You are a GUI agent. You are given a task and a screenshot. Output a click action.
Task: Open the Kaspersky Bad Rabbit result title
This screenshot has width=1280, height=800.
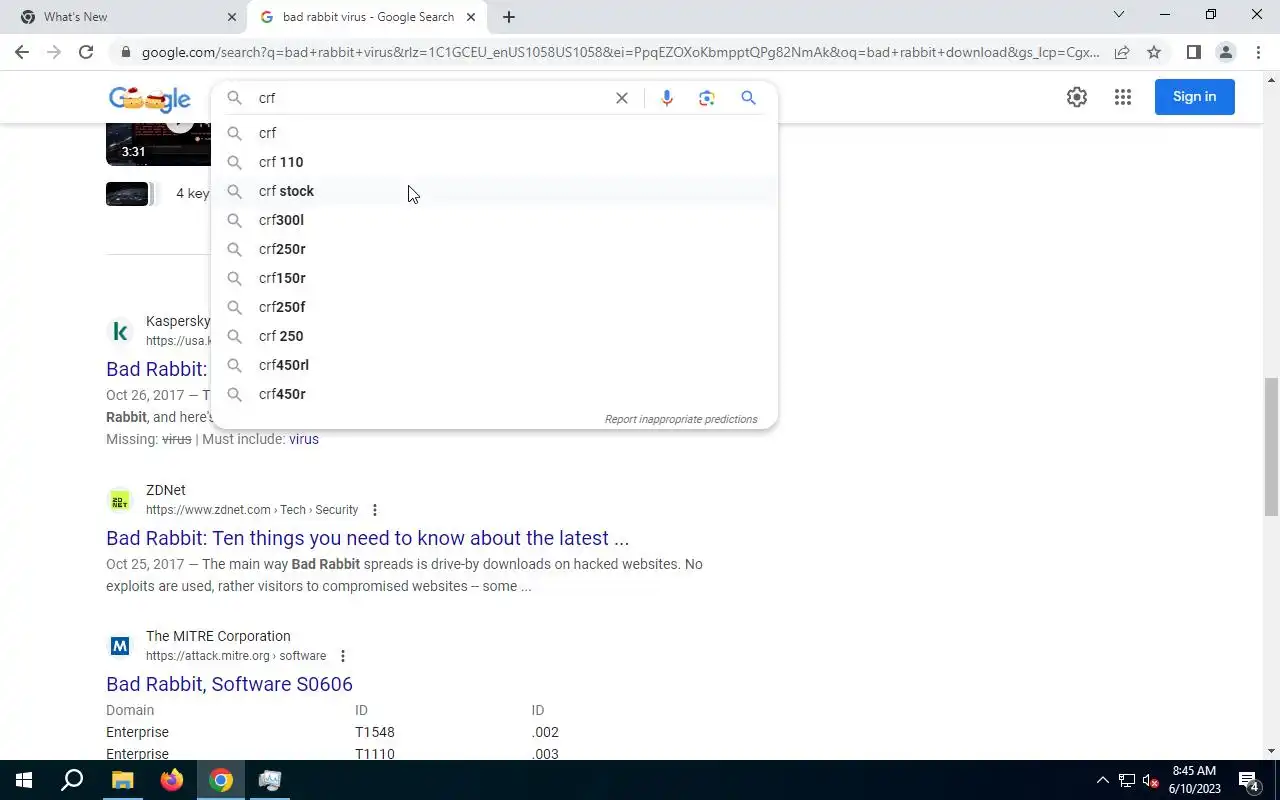coord(156,369)
